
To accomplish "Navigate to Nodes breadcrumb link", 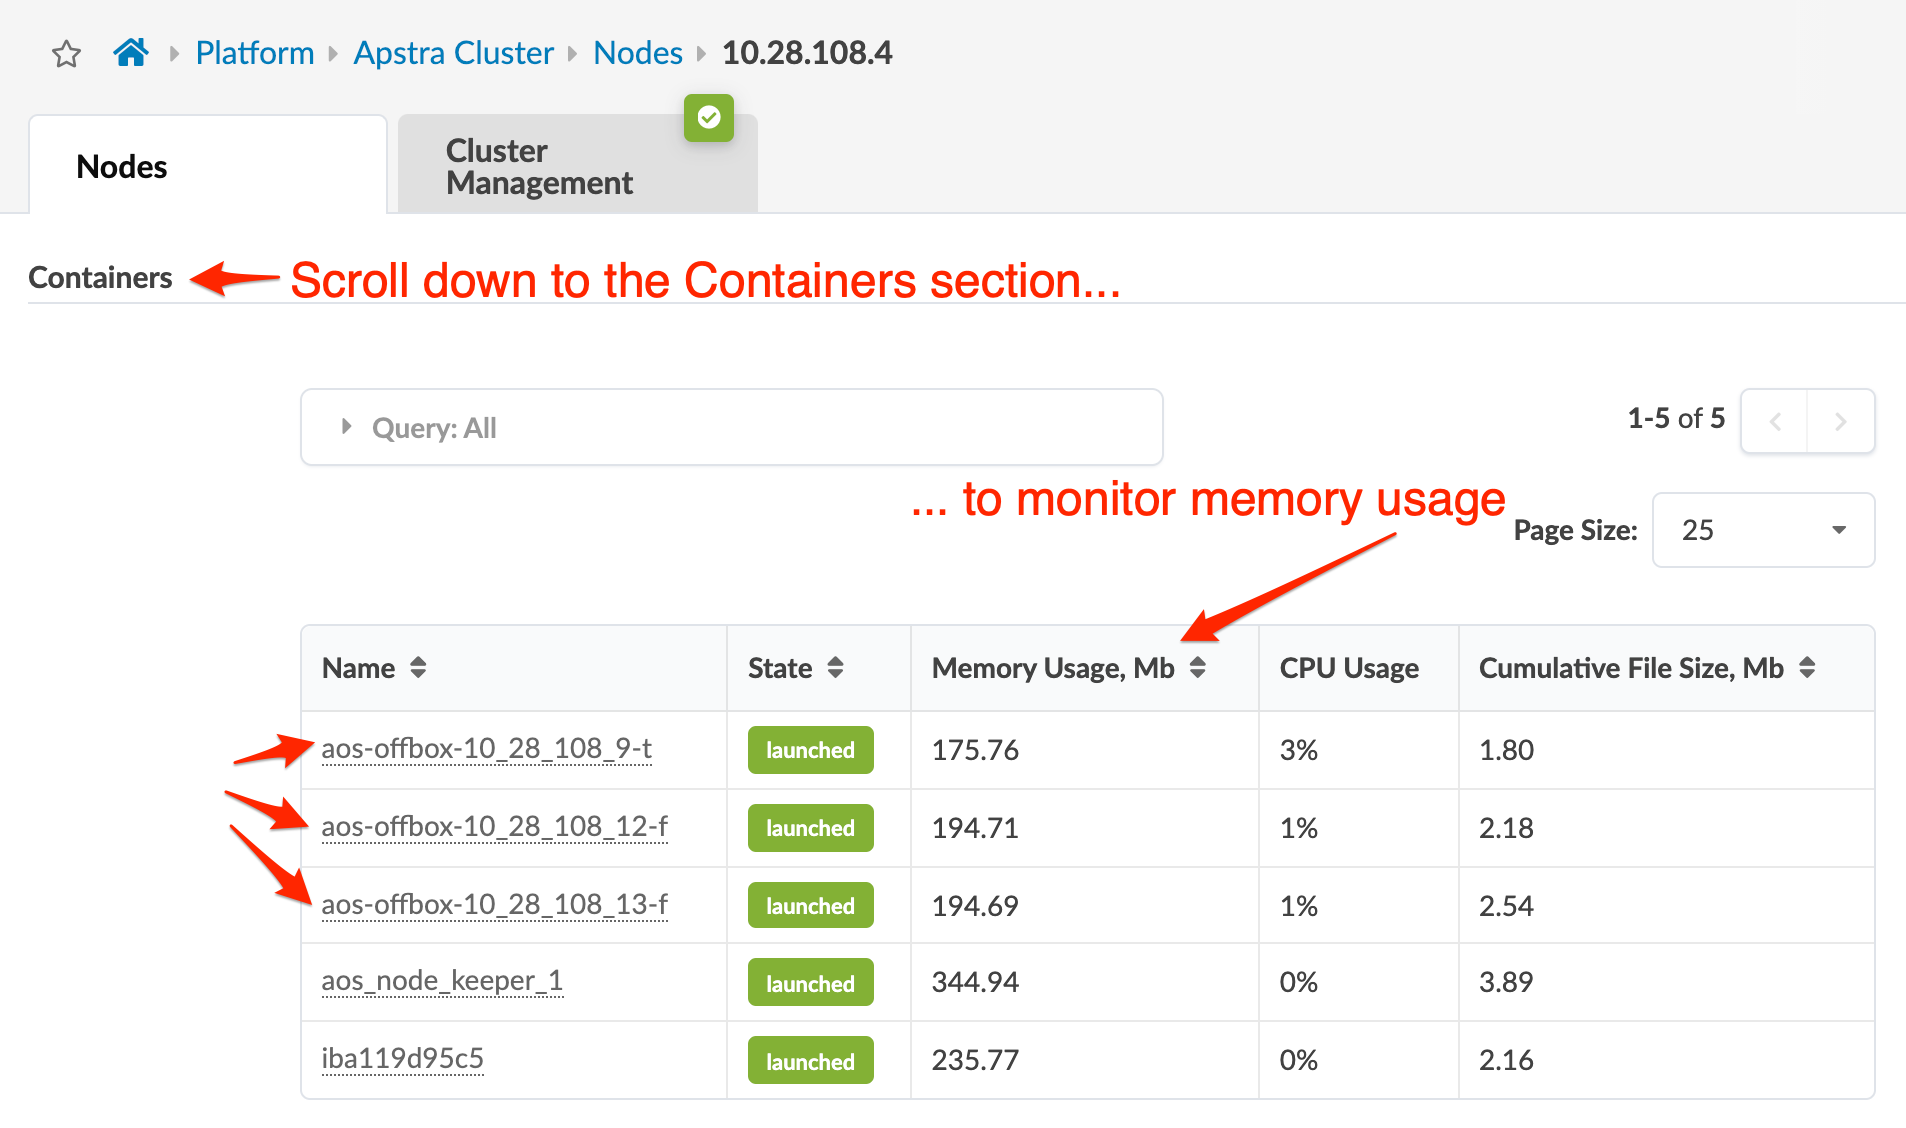I will pos(637,53).
